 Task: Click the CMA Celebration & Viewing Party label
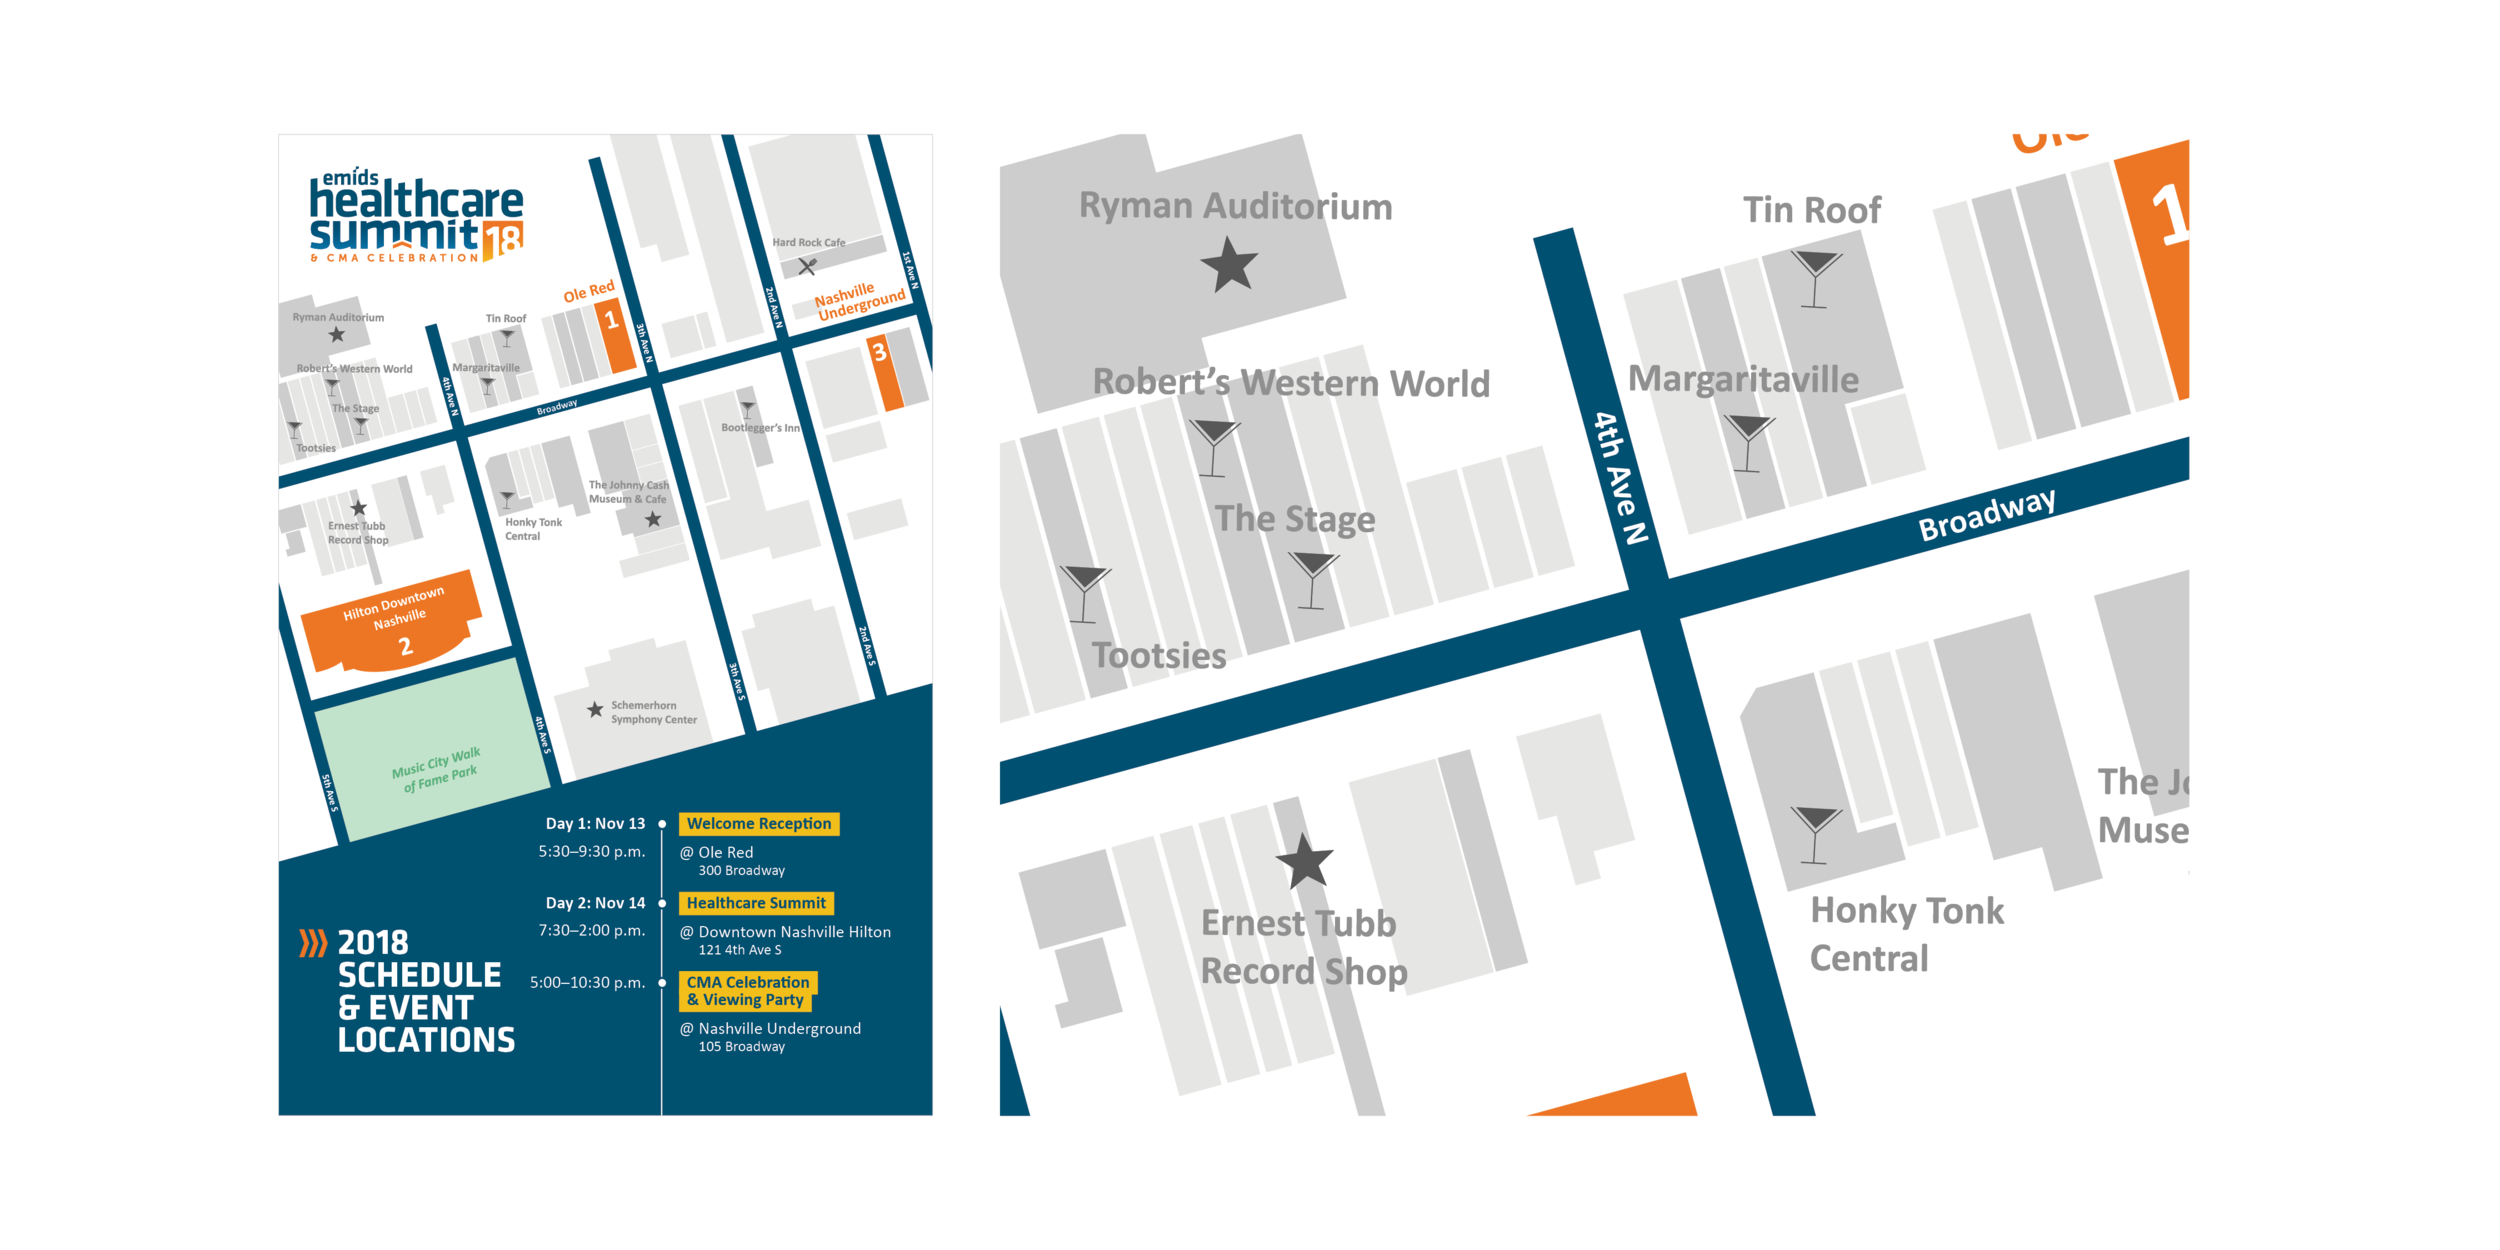point(748,991)
